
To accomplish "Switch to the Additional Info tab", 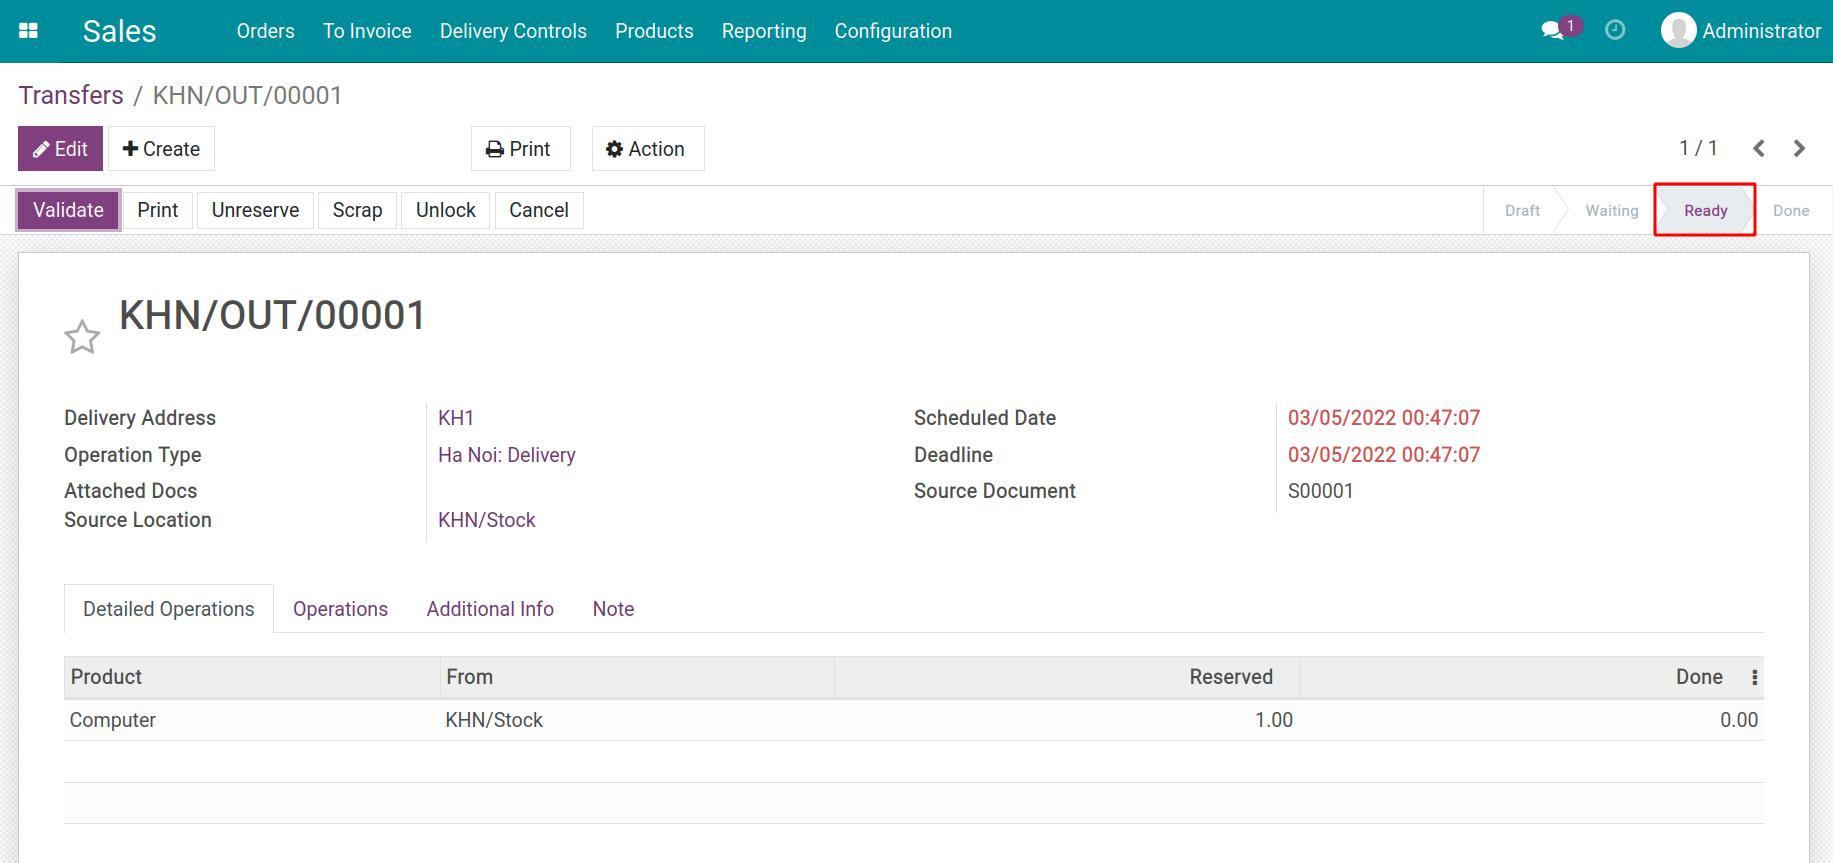I will 489,609.
